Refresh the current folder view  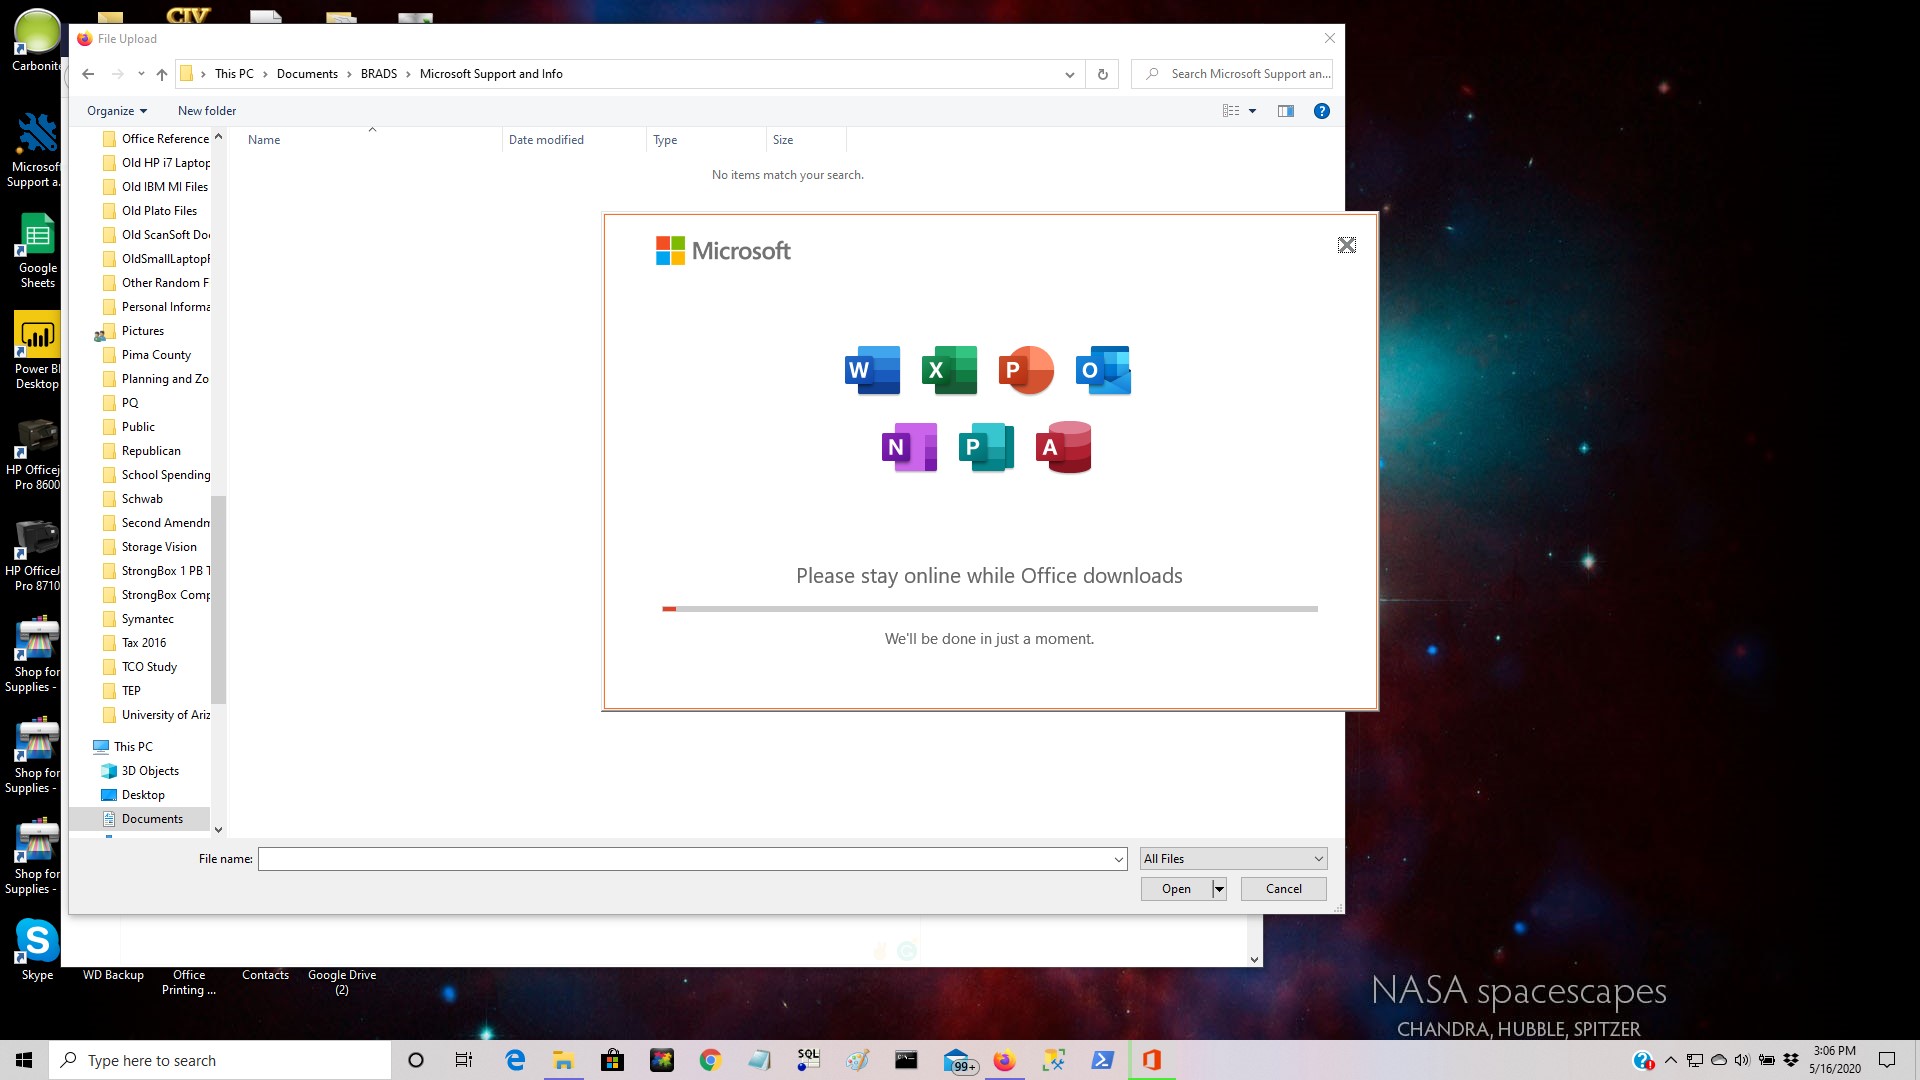pos(1103,74)
